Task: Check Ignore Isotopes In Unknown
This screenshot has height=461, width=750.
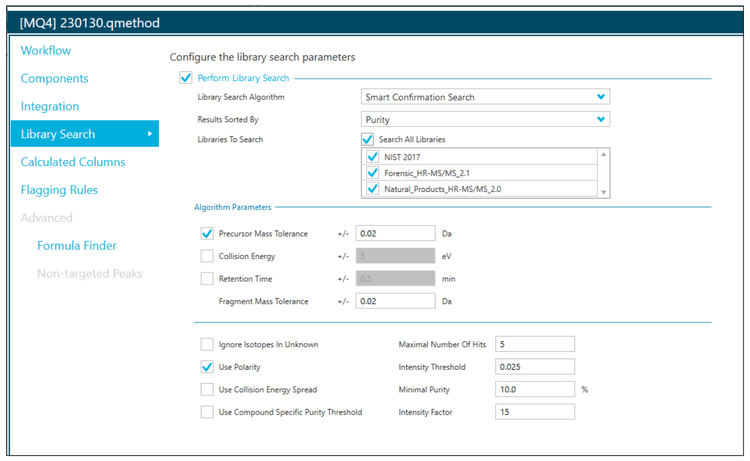Action: pos(207,344)
